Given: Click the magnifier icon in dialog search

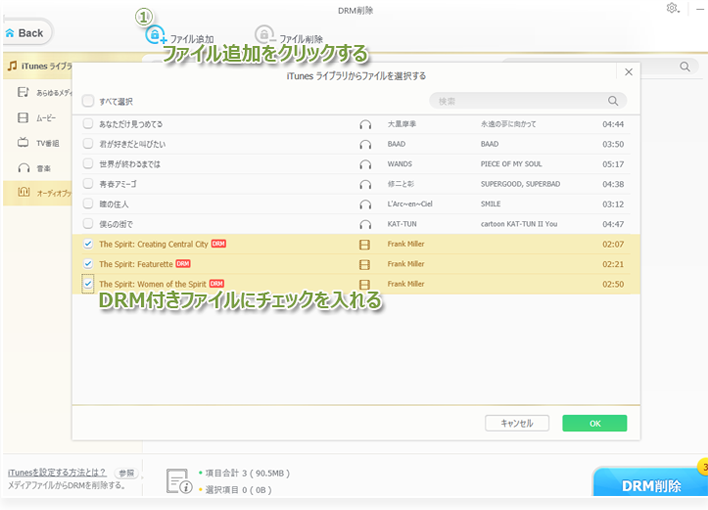Looking at the screenshot, I should [613, 101].
